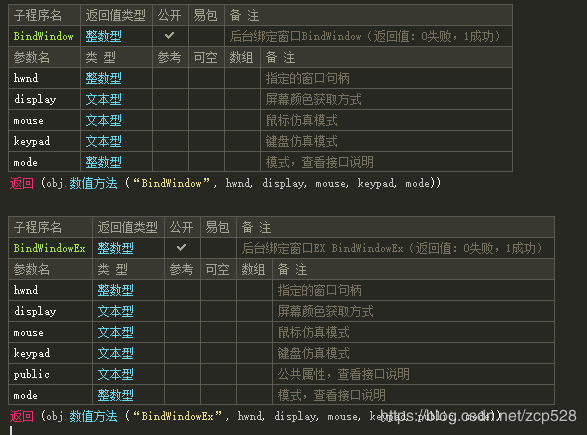Click 返回 keyword in the BindWindowEx code line
Screen dimensions: 587x435
(22, 416)
